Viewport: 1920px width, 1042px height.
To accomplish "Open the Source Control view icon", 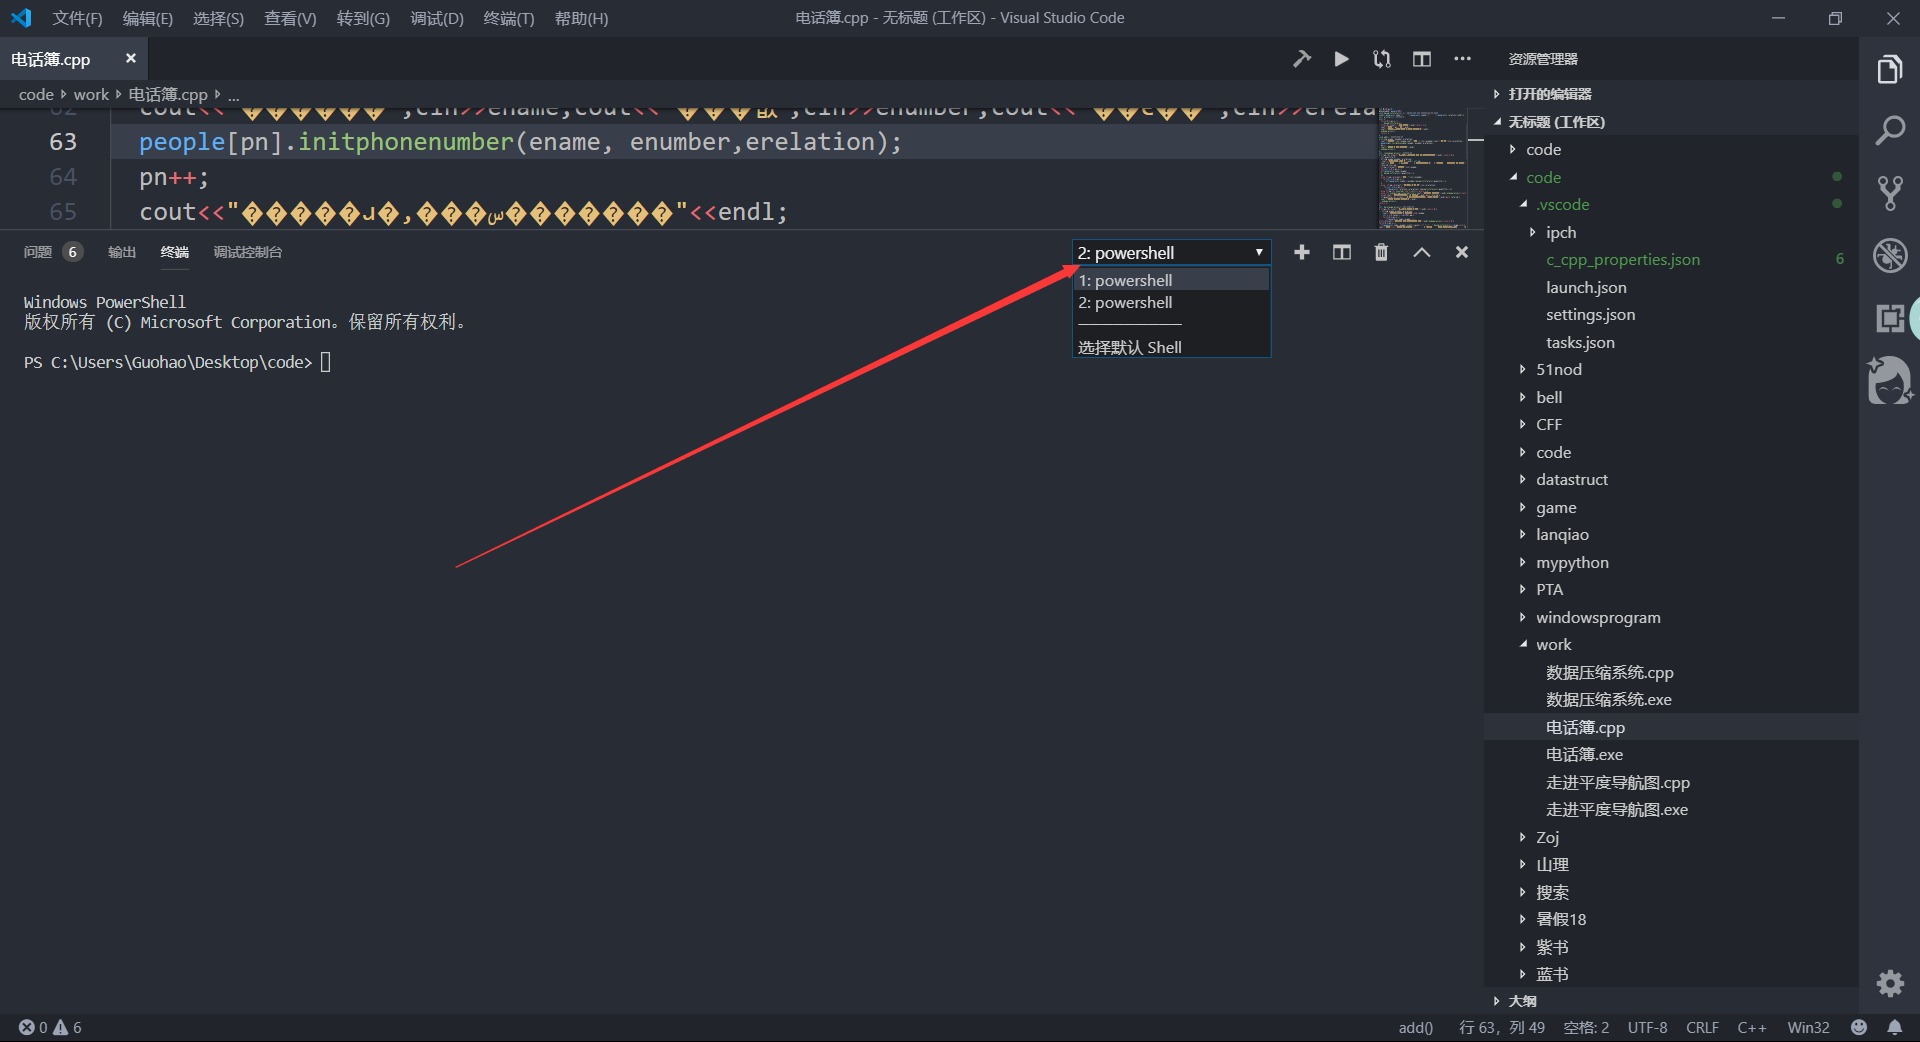I will pos(1889,192).
